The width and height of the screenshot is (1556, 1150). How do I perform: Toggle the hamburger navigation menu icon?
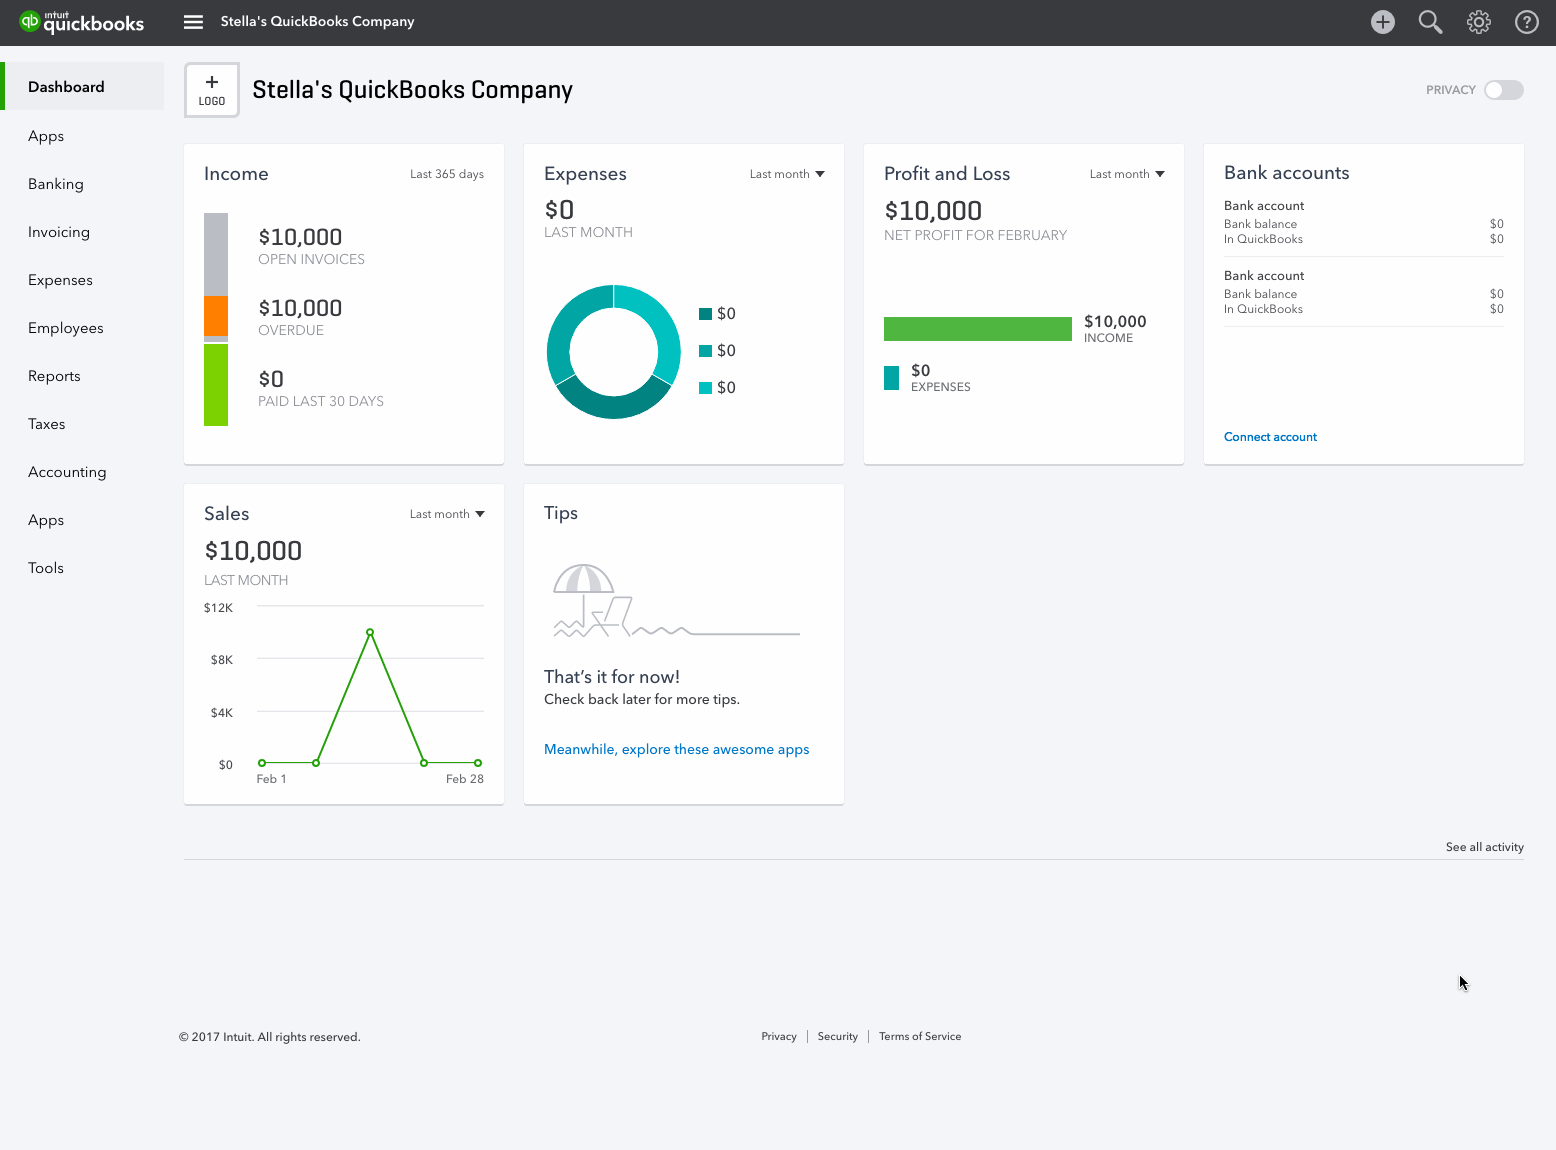[193, 22]
